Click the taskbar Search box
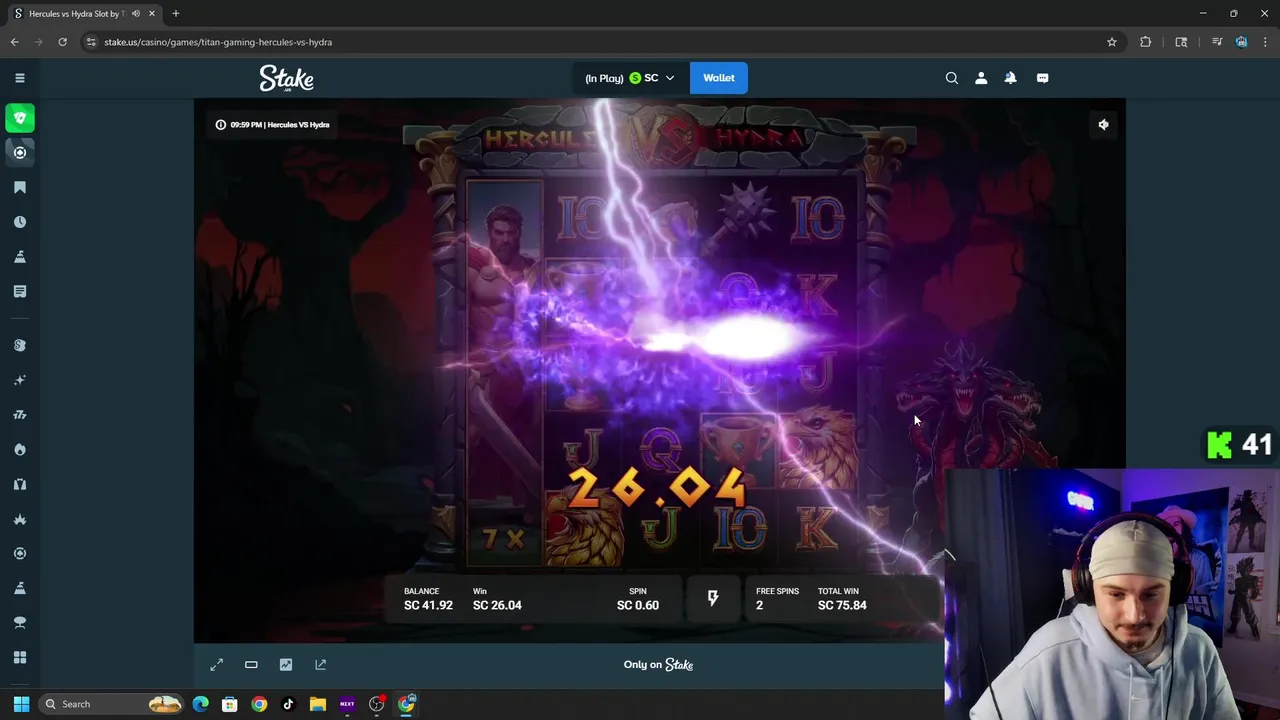Screen dimensions: 1280x720 tap(113, 704)
